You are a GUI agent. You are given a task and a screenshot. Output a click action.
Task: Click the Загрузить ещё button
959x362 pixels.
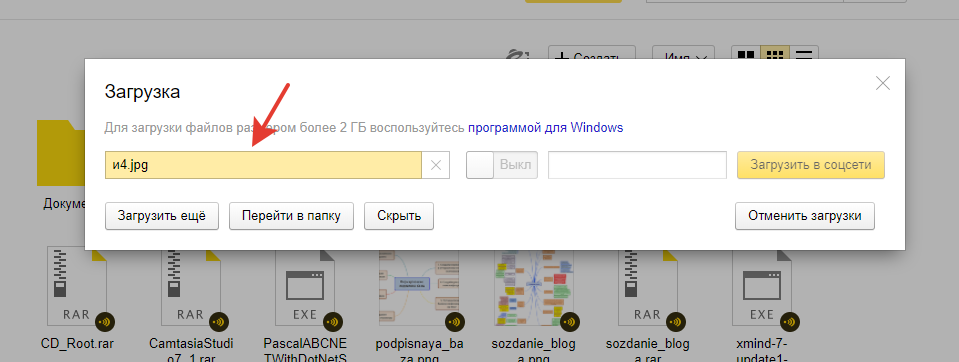pos(162,216)
